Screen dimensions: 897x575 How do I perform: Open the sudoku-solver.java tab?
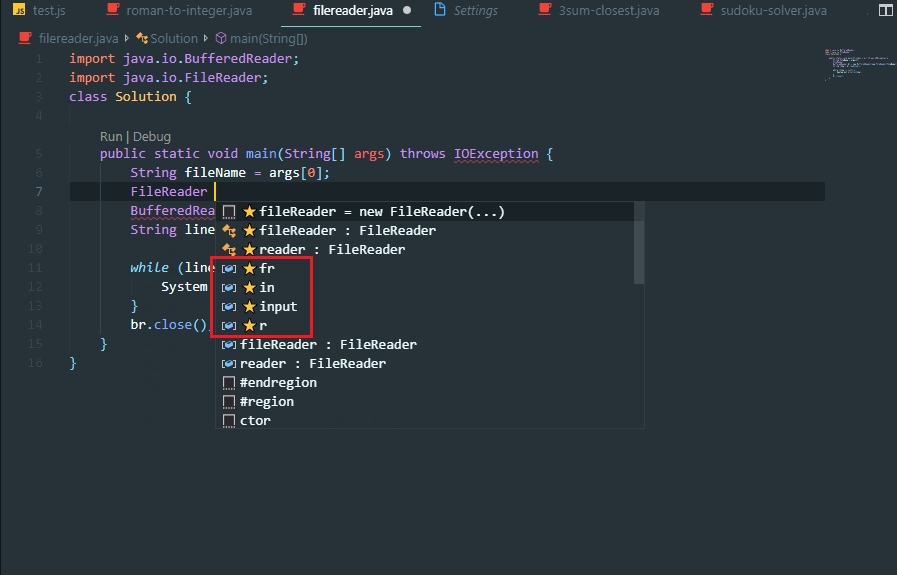(x=774, y=11)
